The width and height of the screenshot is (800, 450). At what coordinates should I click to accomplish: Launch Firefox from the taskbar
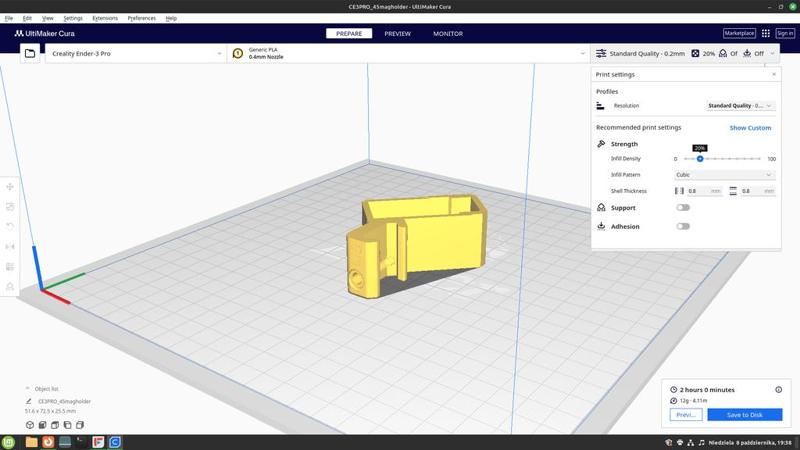pos(48,442)
